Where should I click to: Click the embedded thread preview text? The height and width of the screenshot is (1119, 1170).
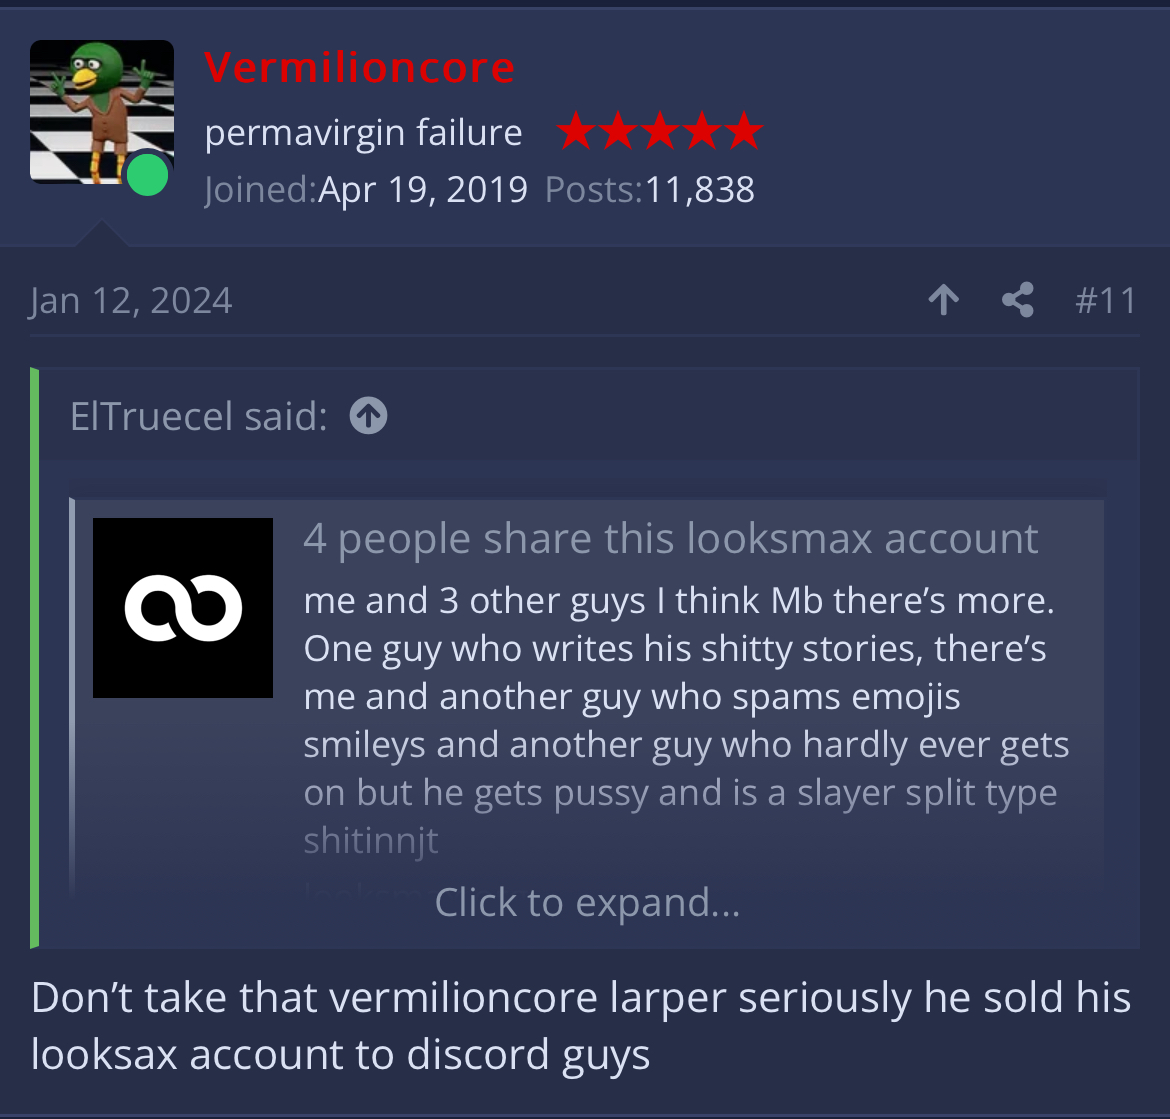[686, 720]
